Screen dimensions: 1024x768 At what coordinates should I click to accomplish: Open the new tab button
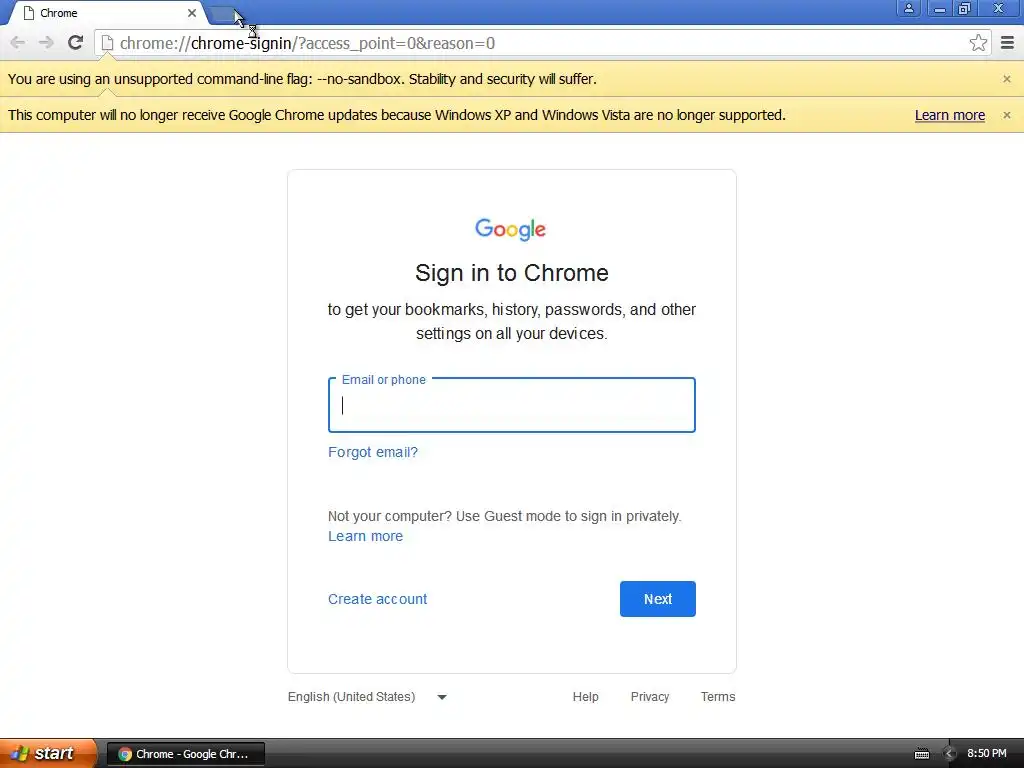pyautogui.click(x=223, y=13)
